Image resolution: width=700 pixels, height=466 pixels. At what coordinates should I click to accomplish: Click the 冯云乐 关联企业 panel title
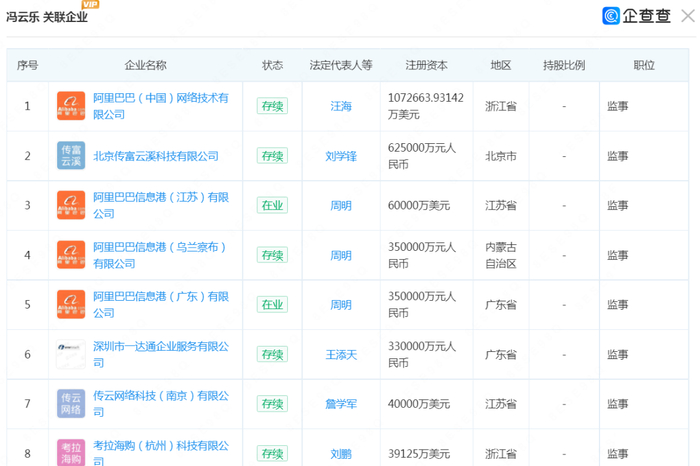[x=47, y=17]
